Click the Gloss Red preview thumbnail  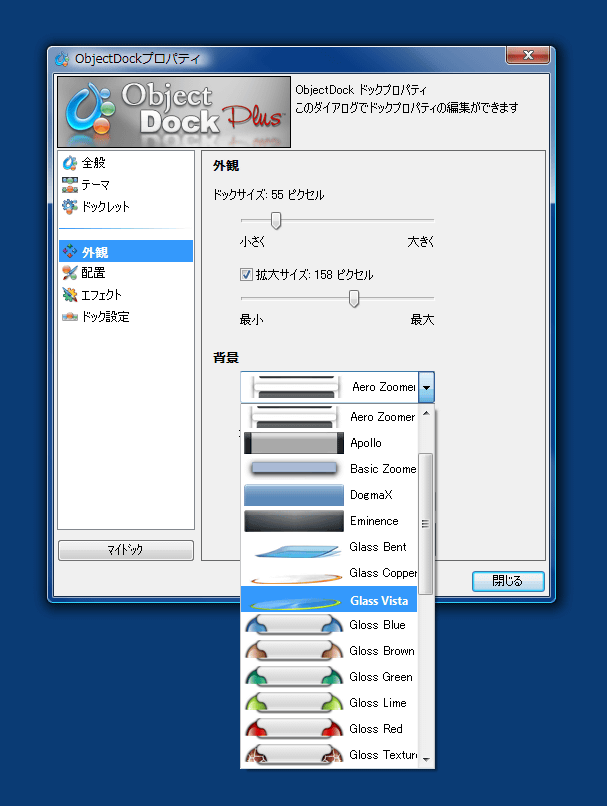tap(294, 729)
